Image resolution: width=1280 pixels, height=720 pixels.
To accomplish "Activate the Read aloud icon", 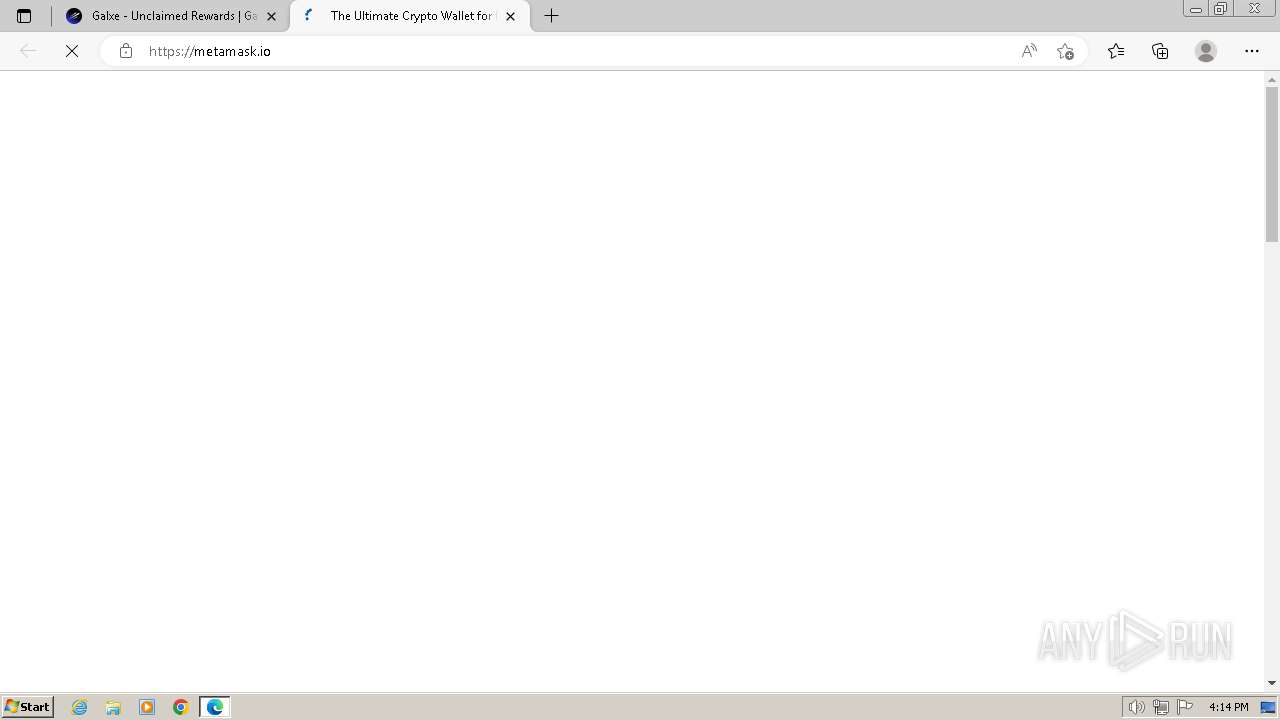I will [x=1029, y=51].
